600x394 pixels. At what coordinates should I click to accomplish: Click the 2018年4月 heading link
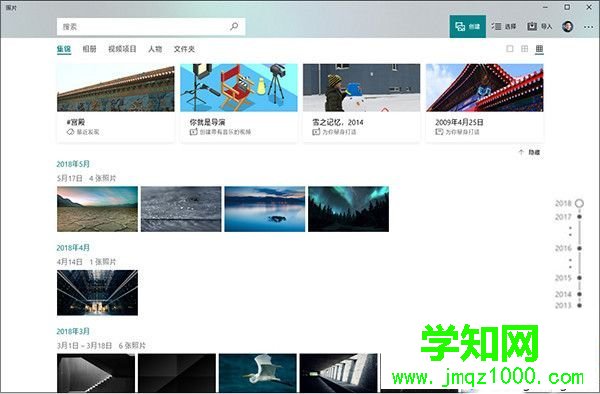tap(73, 248)
